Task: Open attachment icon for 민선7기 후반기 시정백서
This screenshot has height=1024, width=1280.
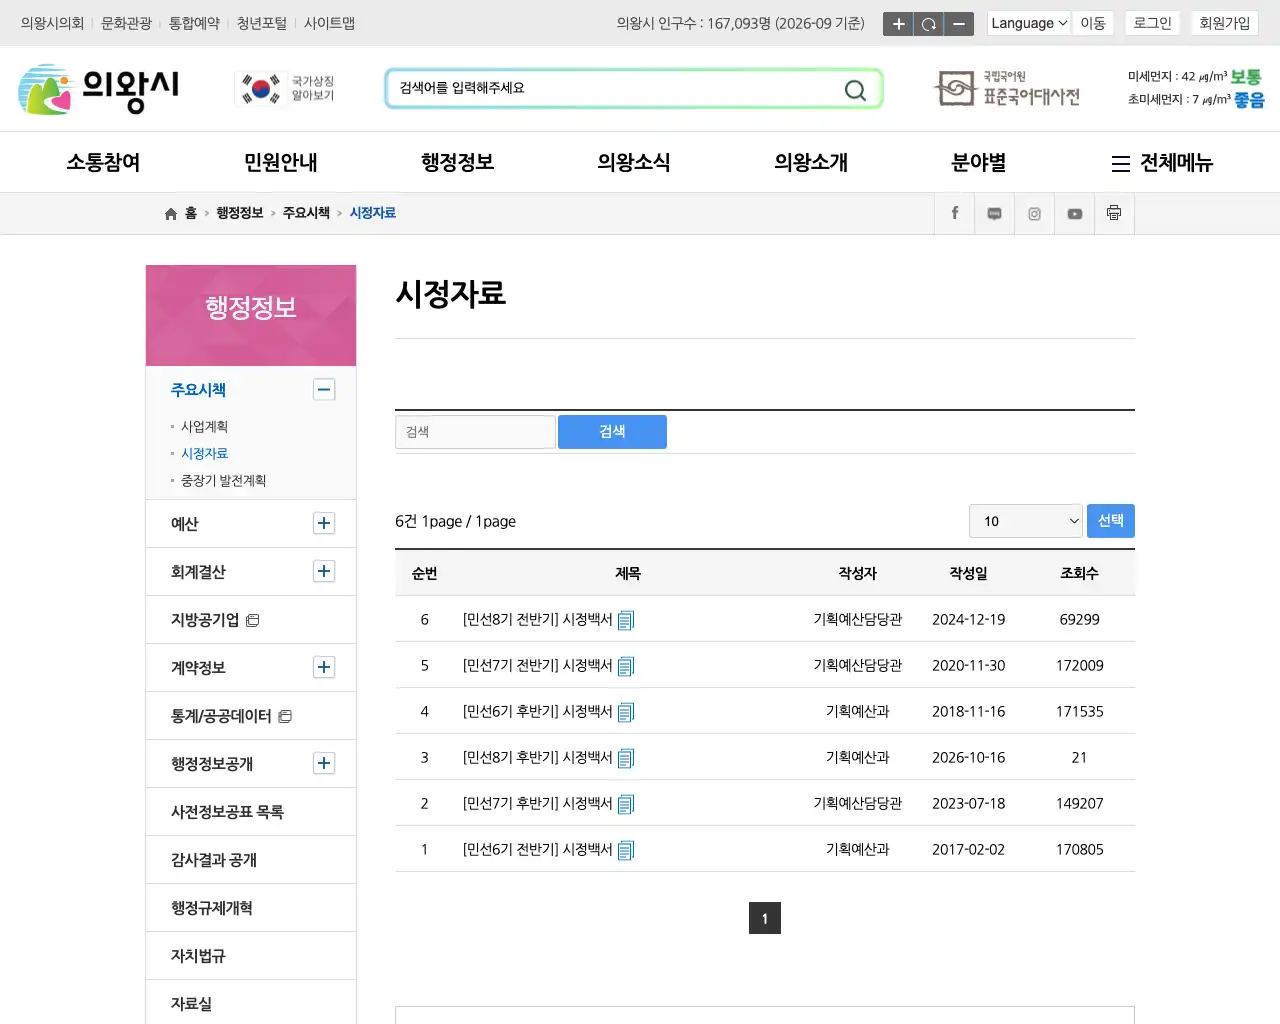Action: (626, 804)
